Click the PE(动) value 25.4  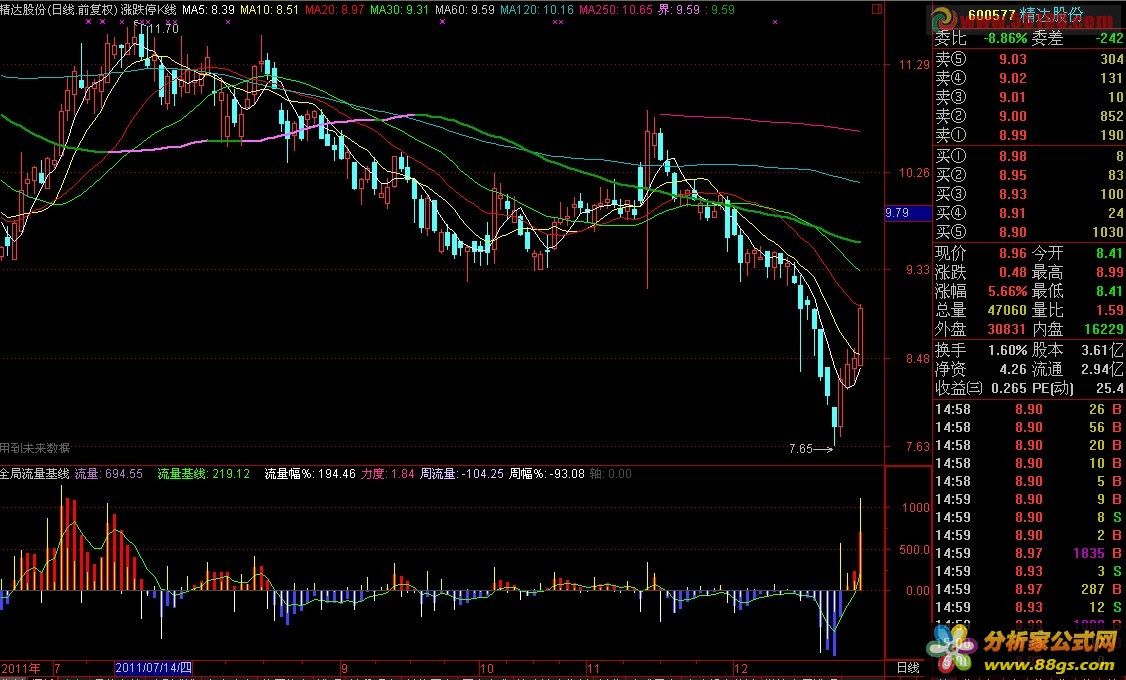pos(1109,388)
